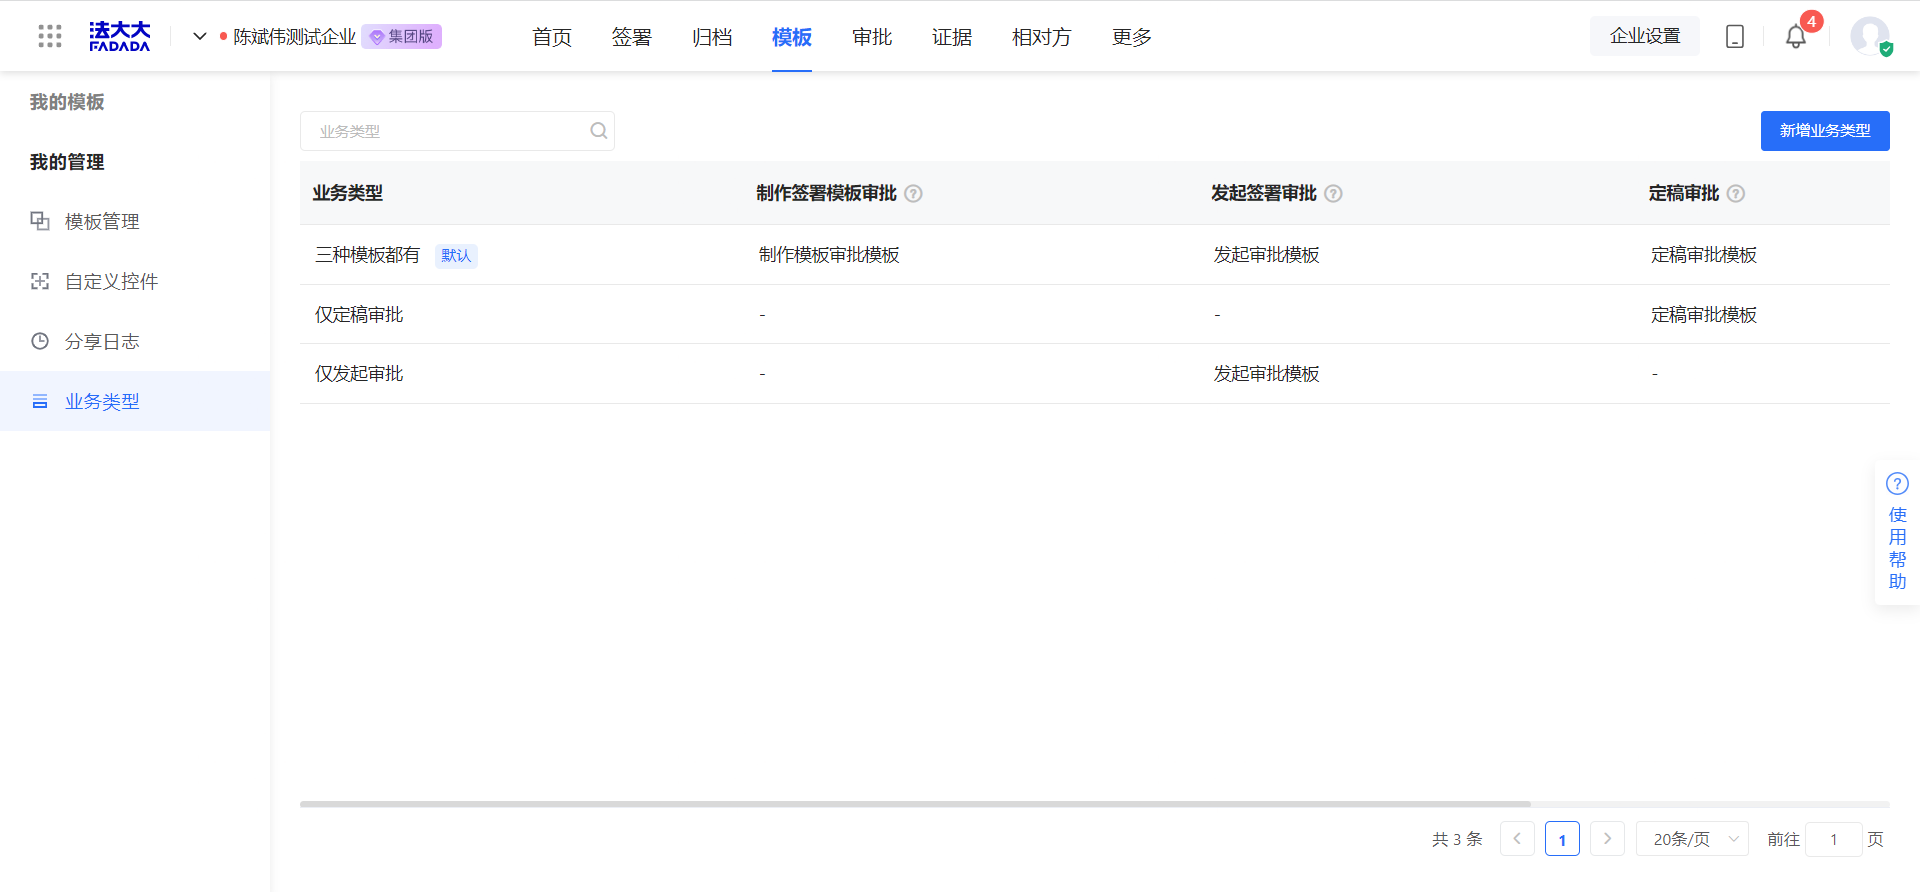Viewport: 1920px width, 892px height.
Task: Click the 自定义控件 sidebar icon
Action: 40,281
